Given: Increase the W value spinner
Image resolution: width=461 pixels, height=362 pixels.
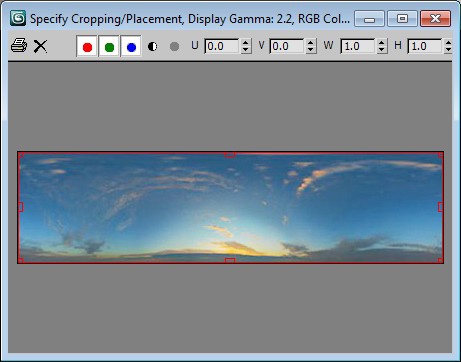Looking at the screenshot, I should coord(382,43).
